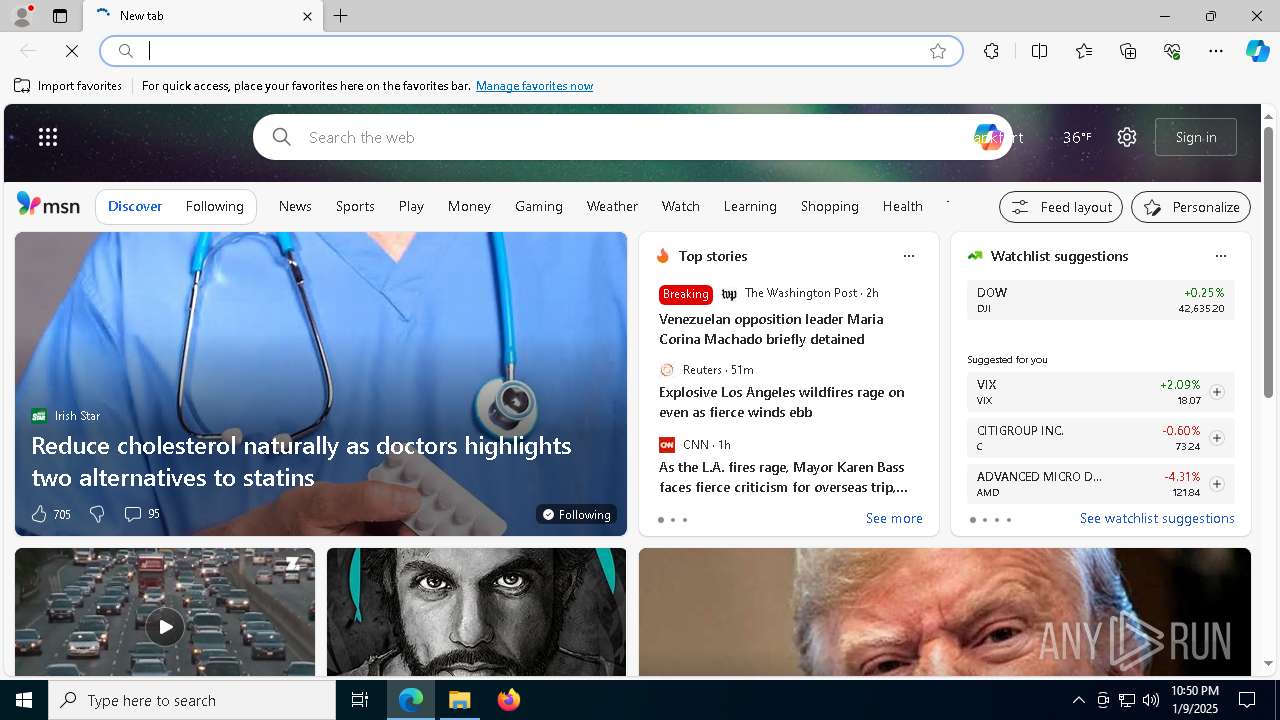
Task: Open Watchlist suggestions more options menu
Action: [x=1220, y=256]
